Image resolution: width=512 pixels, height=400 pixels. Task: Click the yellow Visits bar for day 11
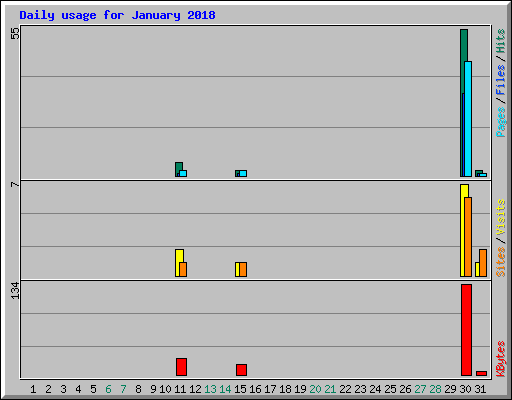[178, 263]
